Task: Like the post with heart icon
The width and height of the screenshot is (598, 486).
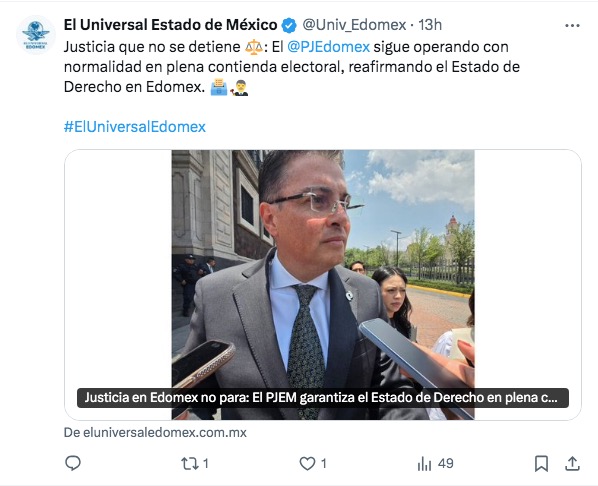Action: click(x=307, y=463)
